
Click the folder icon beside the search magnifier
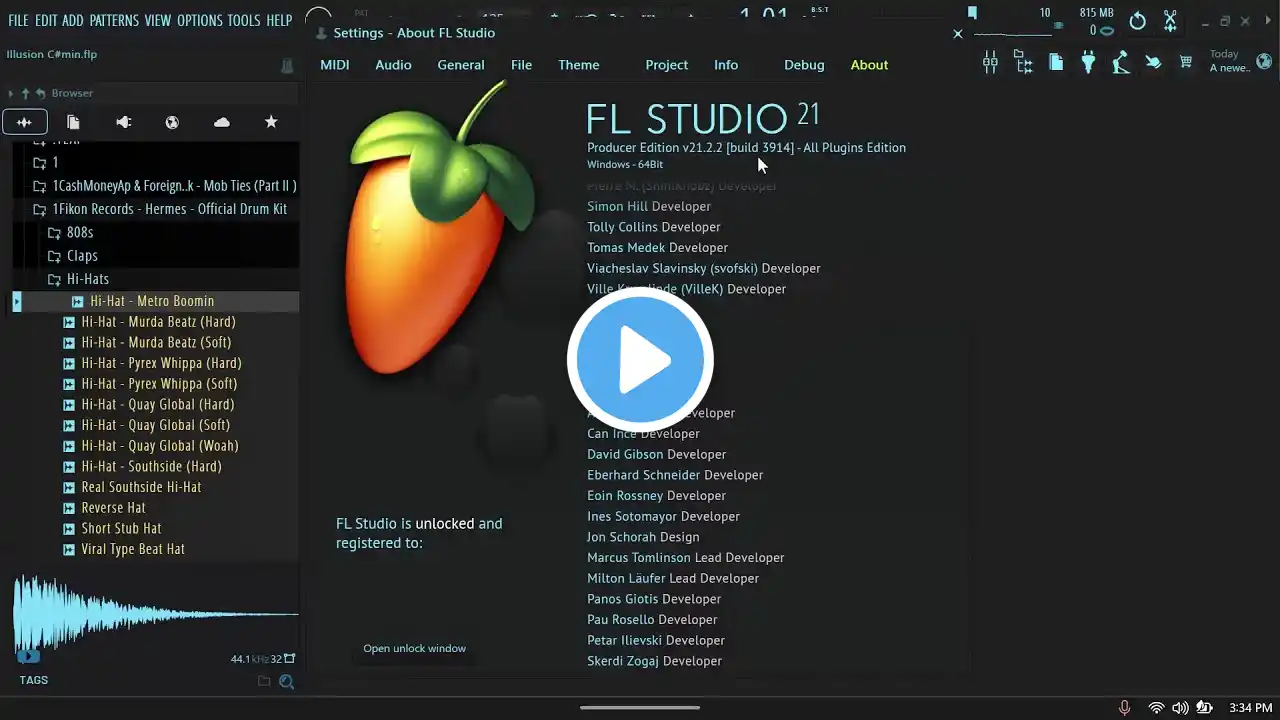(x=264, y=682)
